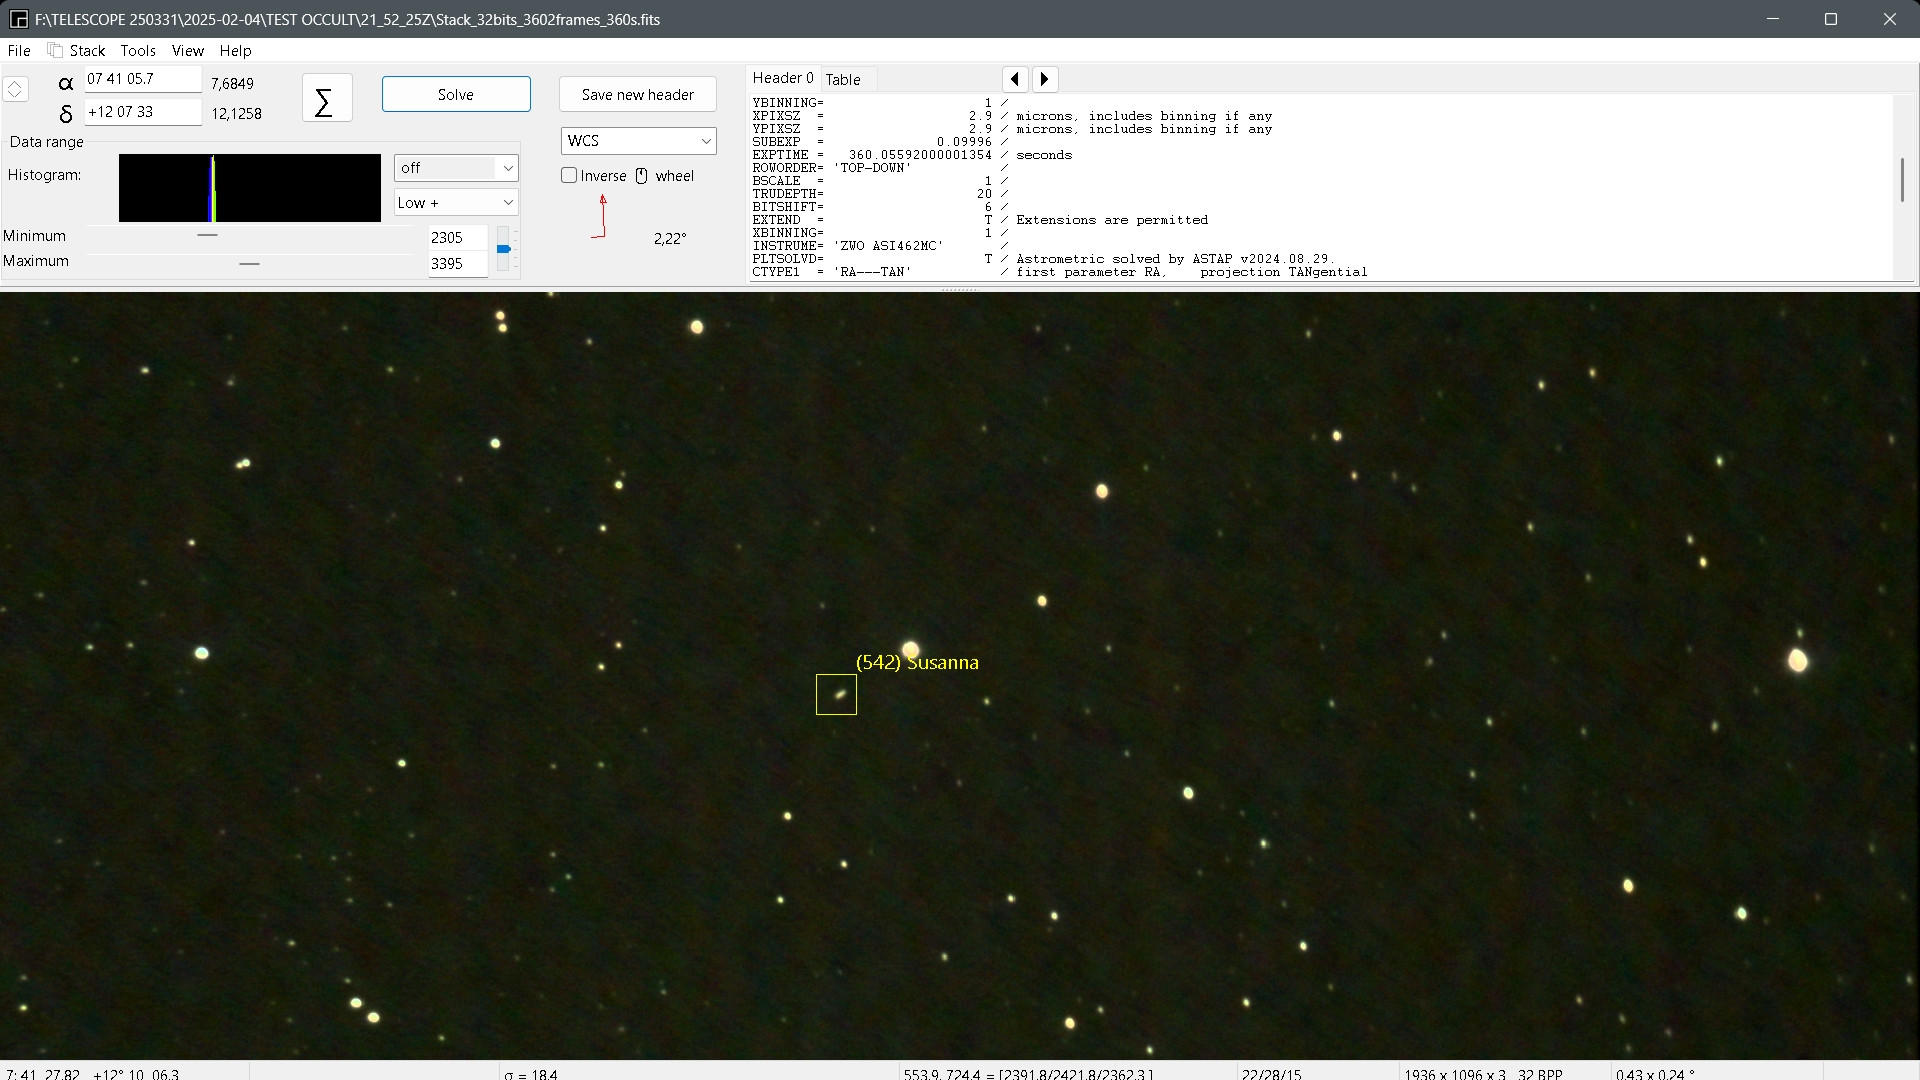This screenshot has height=1080, width=1920.
Task: Open the File menu
Action: coord(19,50)
